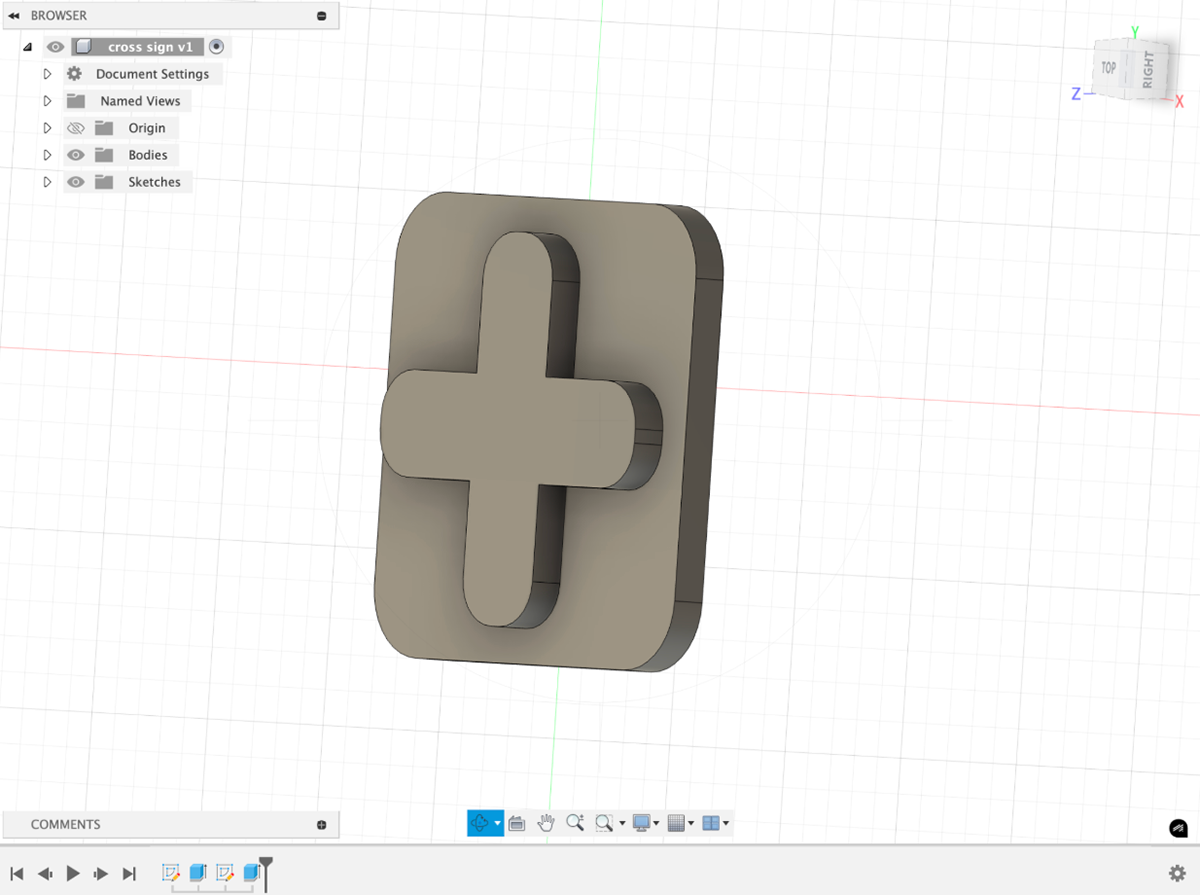Activate the Orbit tool in navigation bar
The height and width of the screenshot is (895, 1200).
[x=480, y=823]
